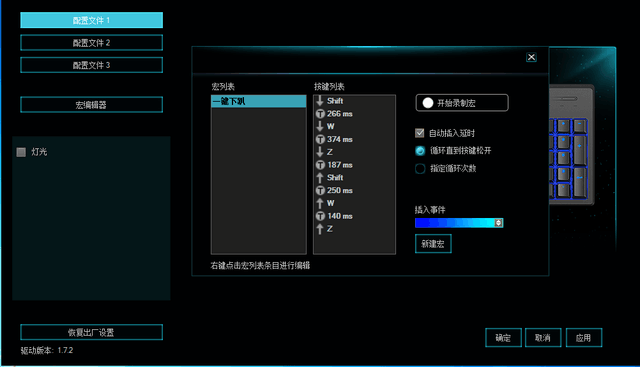Click the 应用 apply button

click(x=584, y=338)
